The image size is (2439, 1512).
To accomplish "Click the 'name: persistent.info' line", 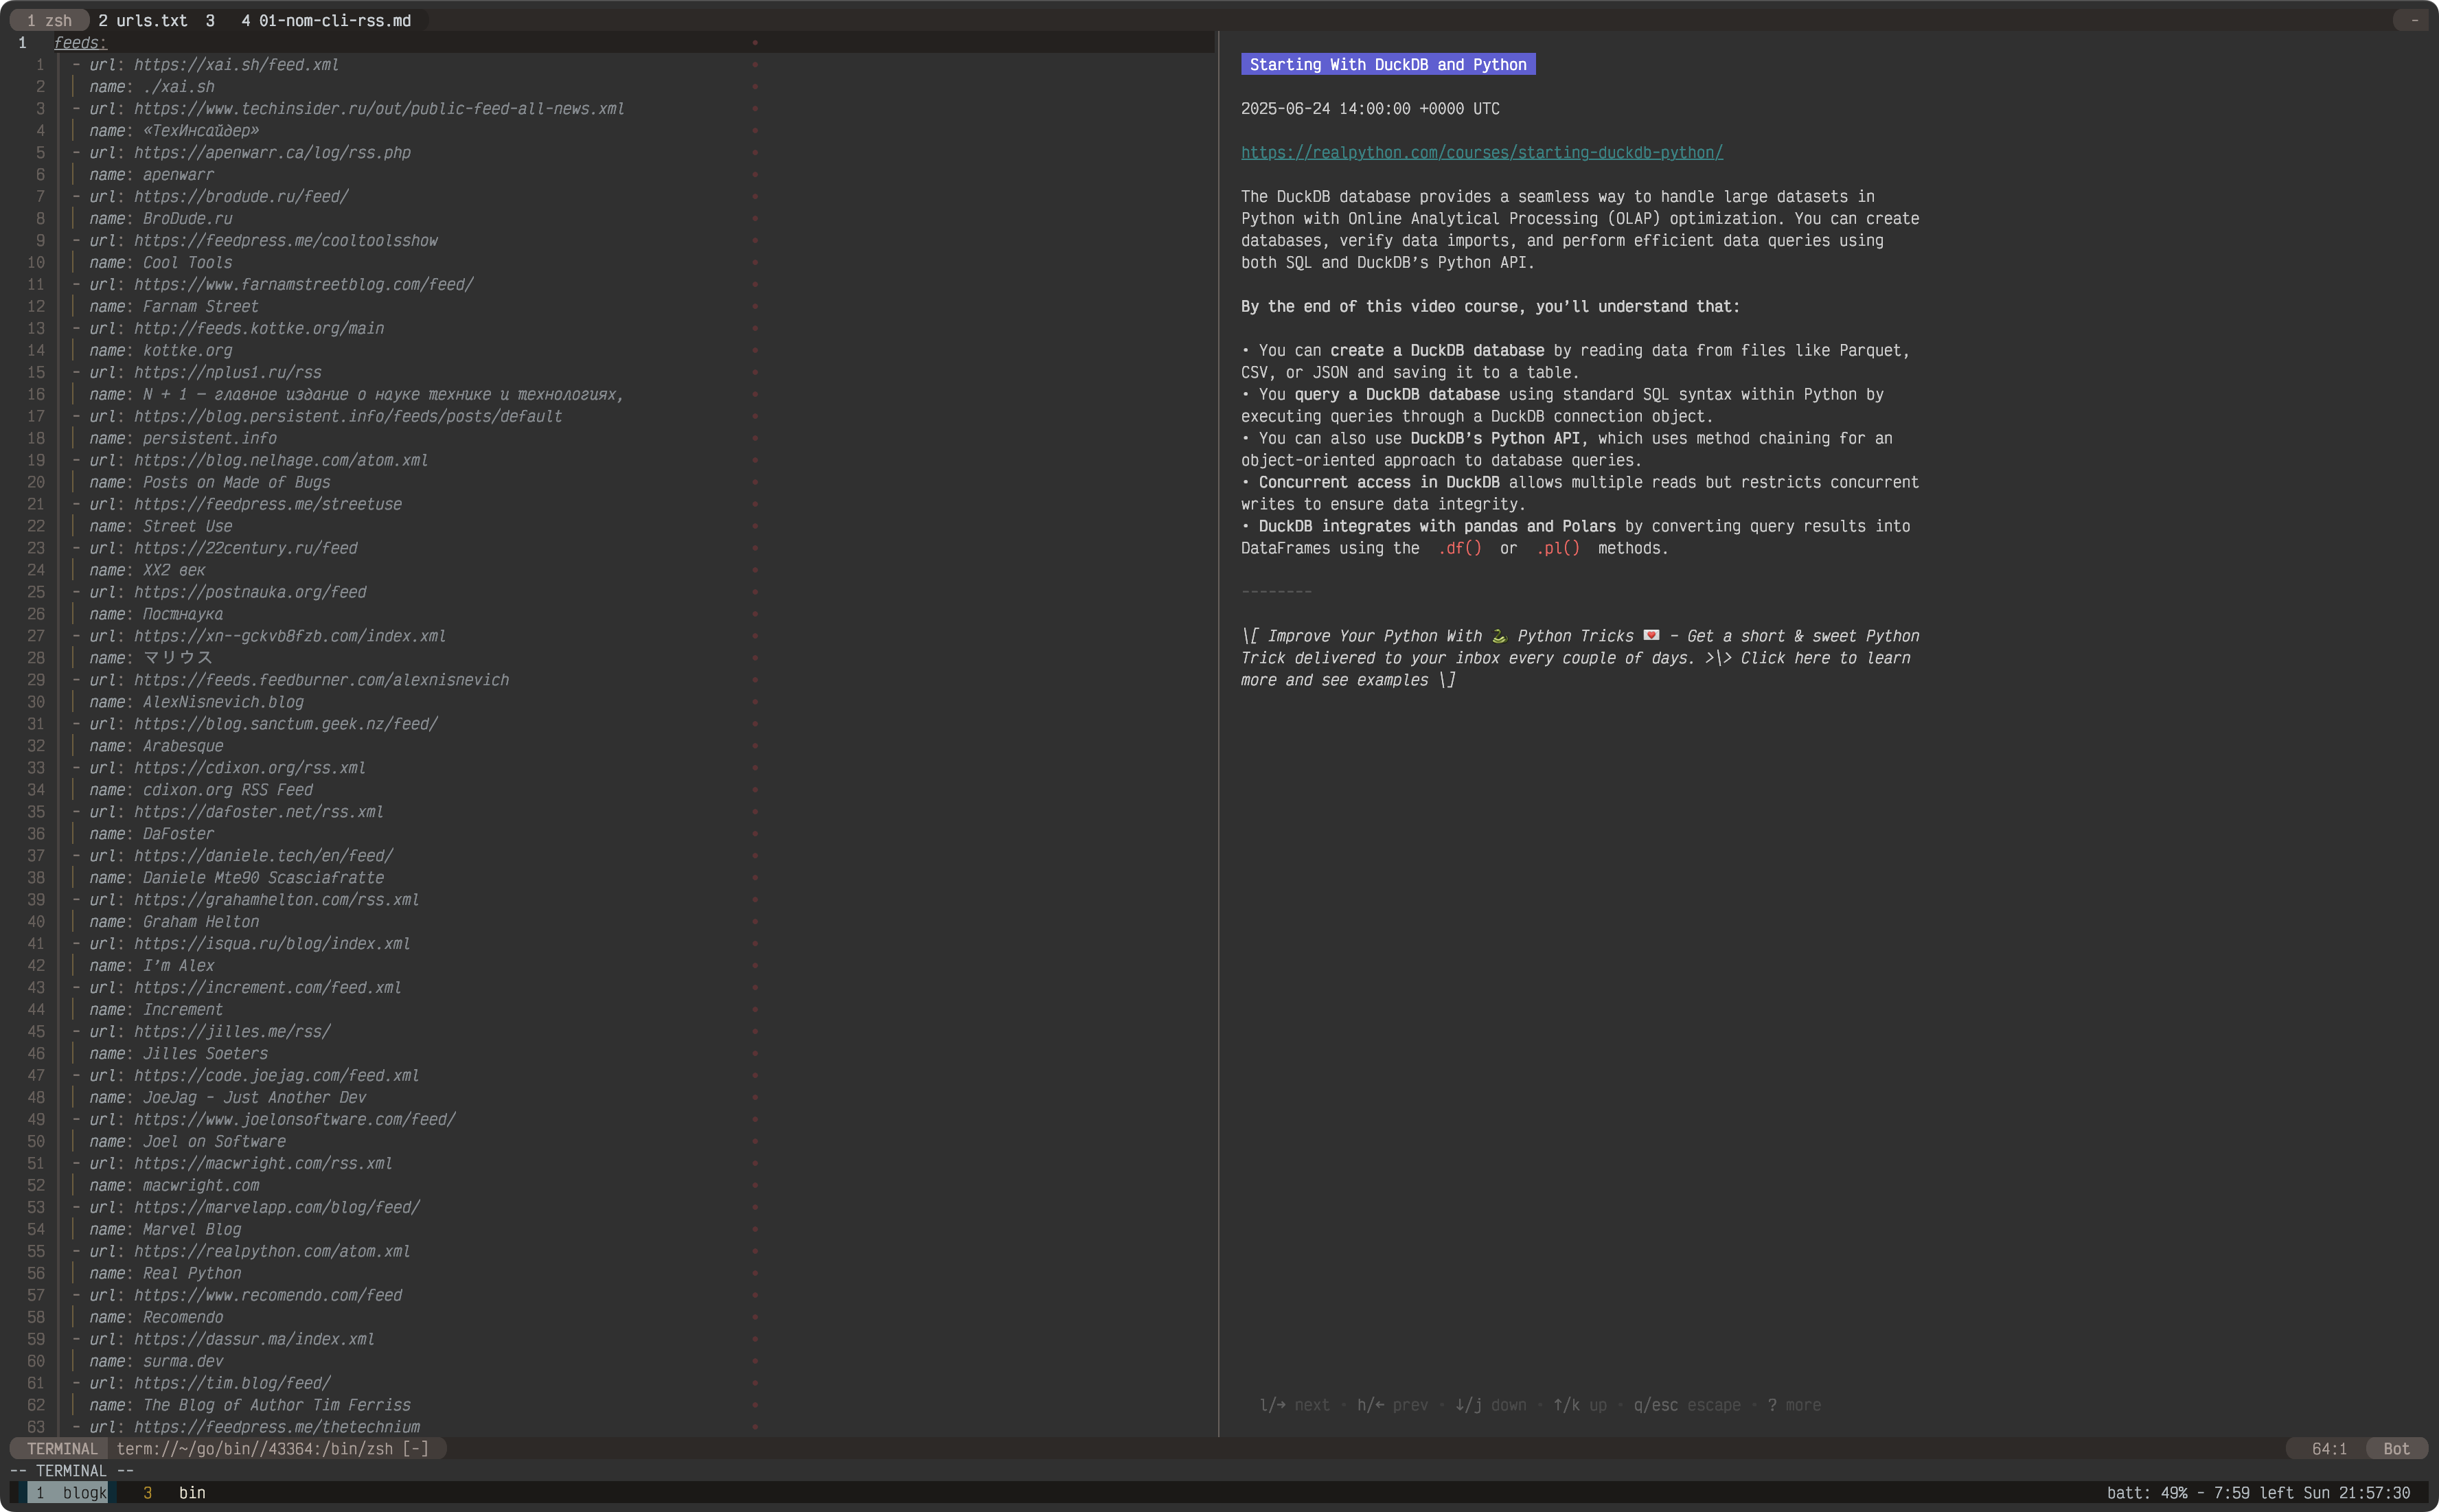I will coord(183,438).
